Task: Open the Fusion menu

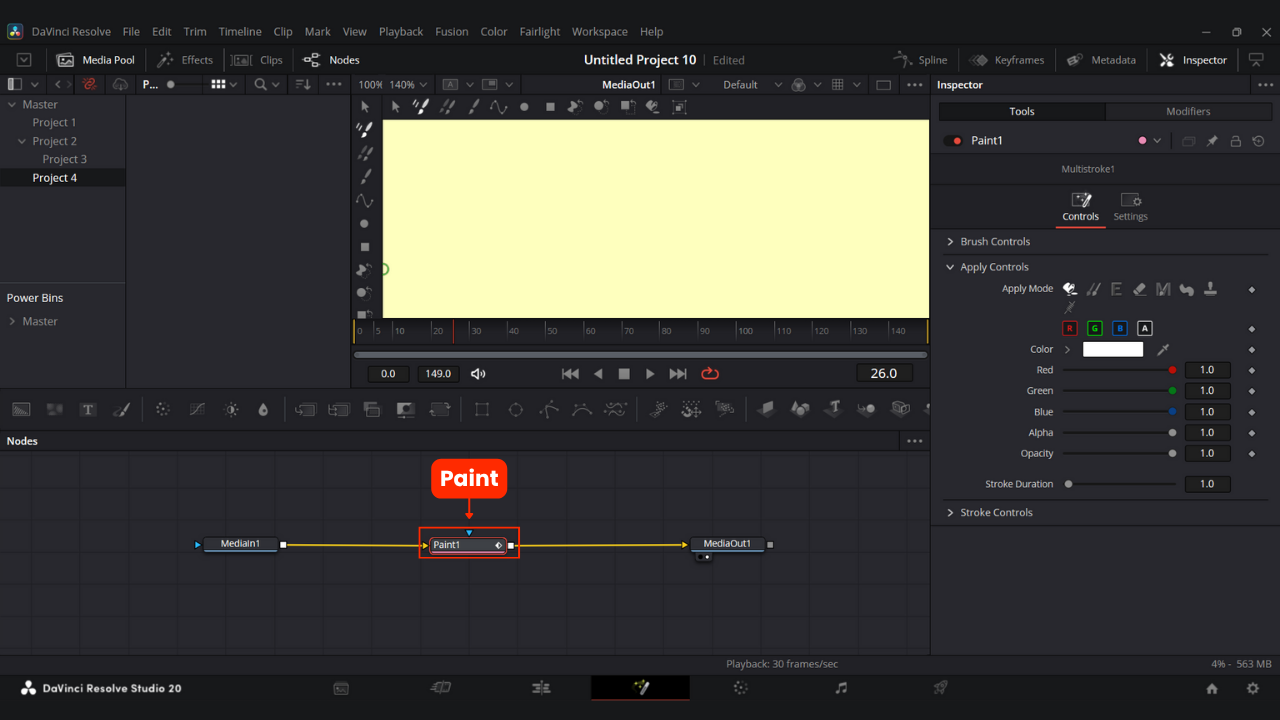Action: (451, 31)
